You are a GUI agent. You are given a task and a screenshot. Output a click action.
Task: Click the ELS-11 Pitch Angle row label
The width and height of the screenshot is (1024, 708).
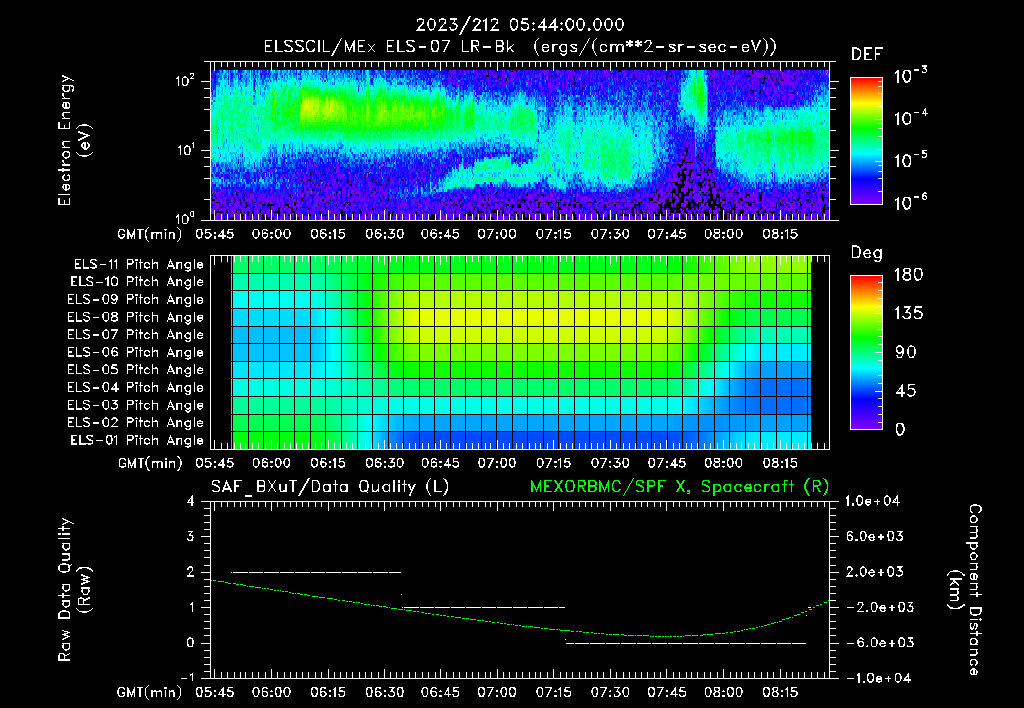coord(138,265)
